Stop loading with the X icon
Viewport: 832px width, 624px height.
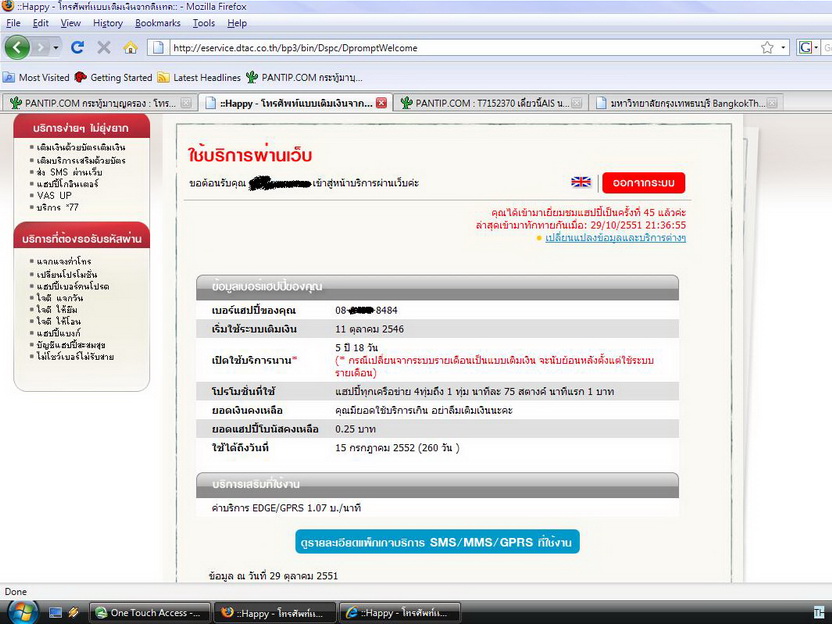[x=104, y=48]
